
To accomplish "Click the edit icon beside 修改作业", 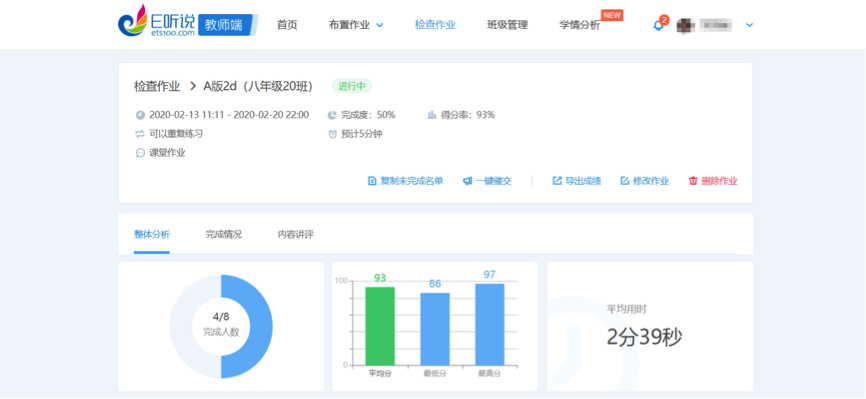I will 625,181.
